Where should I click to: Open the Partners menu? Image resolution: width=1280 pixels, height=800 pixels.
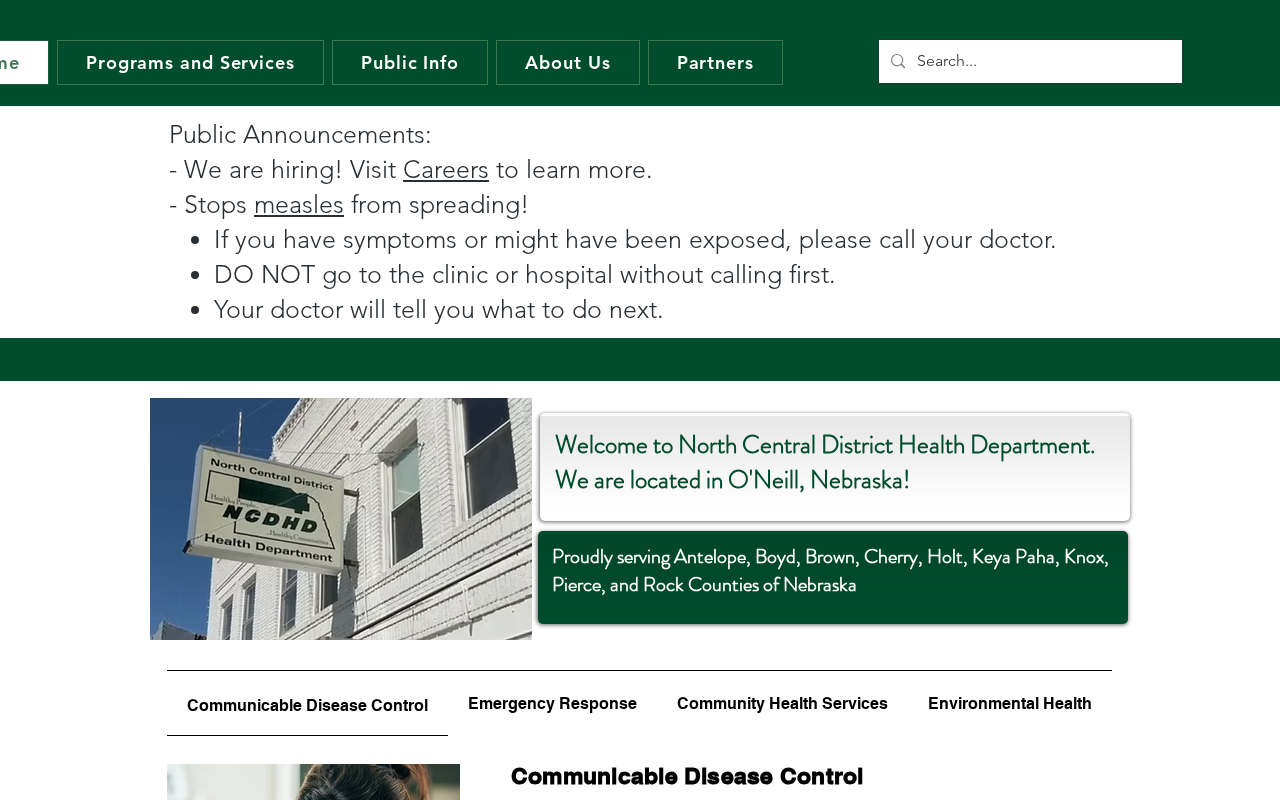715,63
